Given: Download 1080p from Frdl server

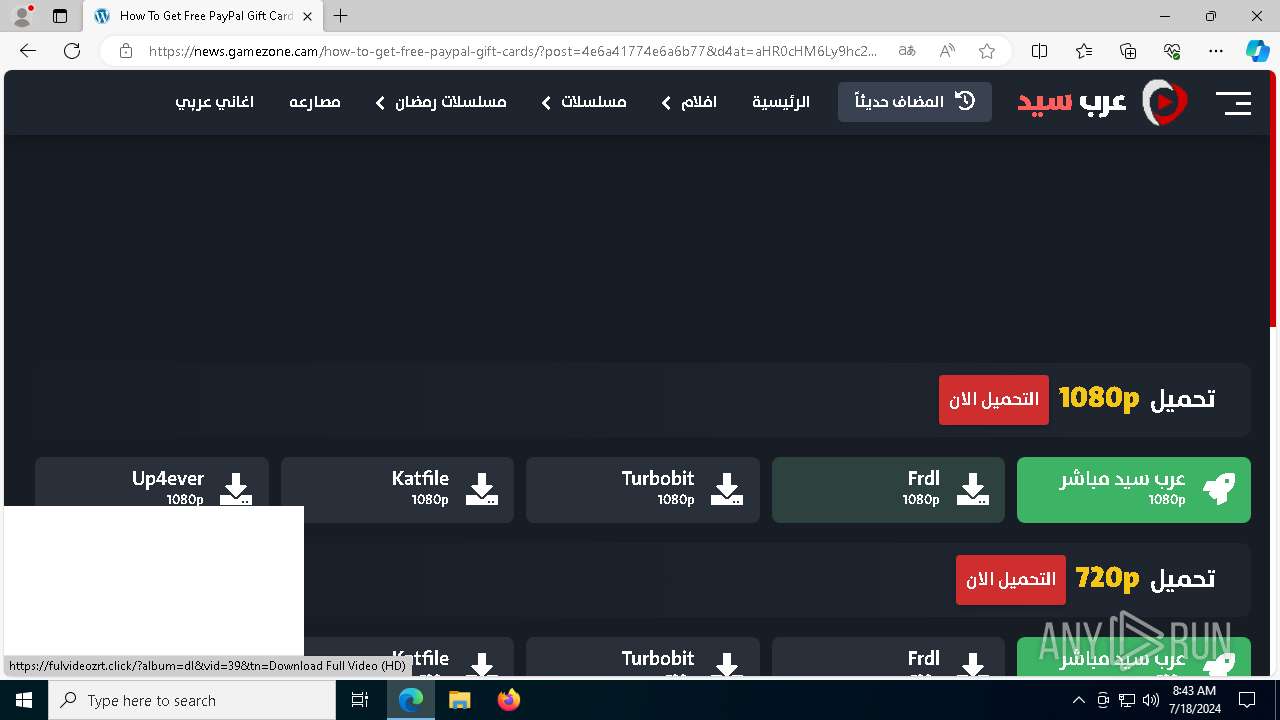Looking at the screenshot, I should [x=888, y=490].
